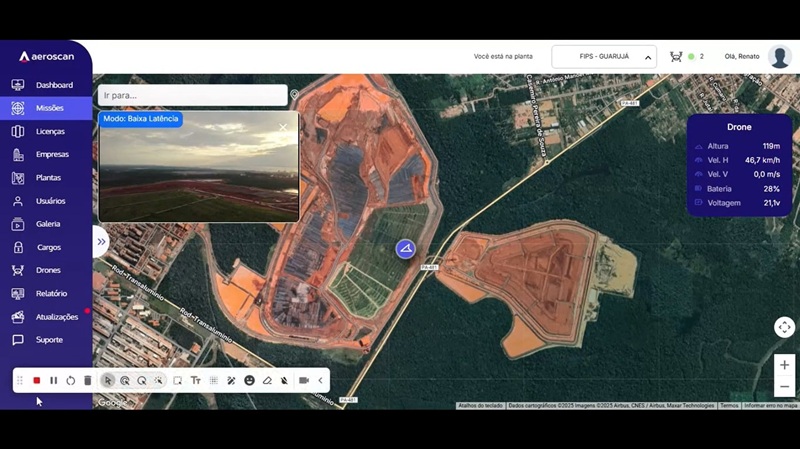The image size is (800, 449).
Task: Grab the recording toolbar drag handle
Action: click(x=20, y=381)
